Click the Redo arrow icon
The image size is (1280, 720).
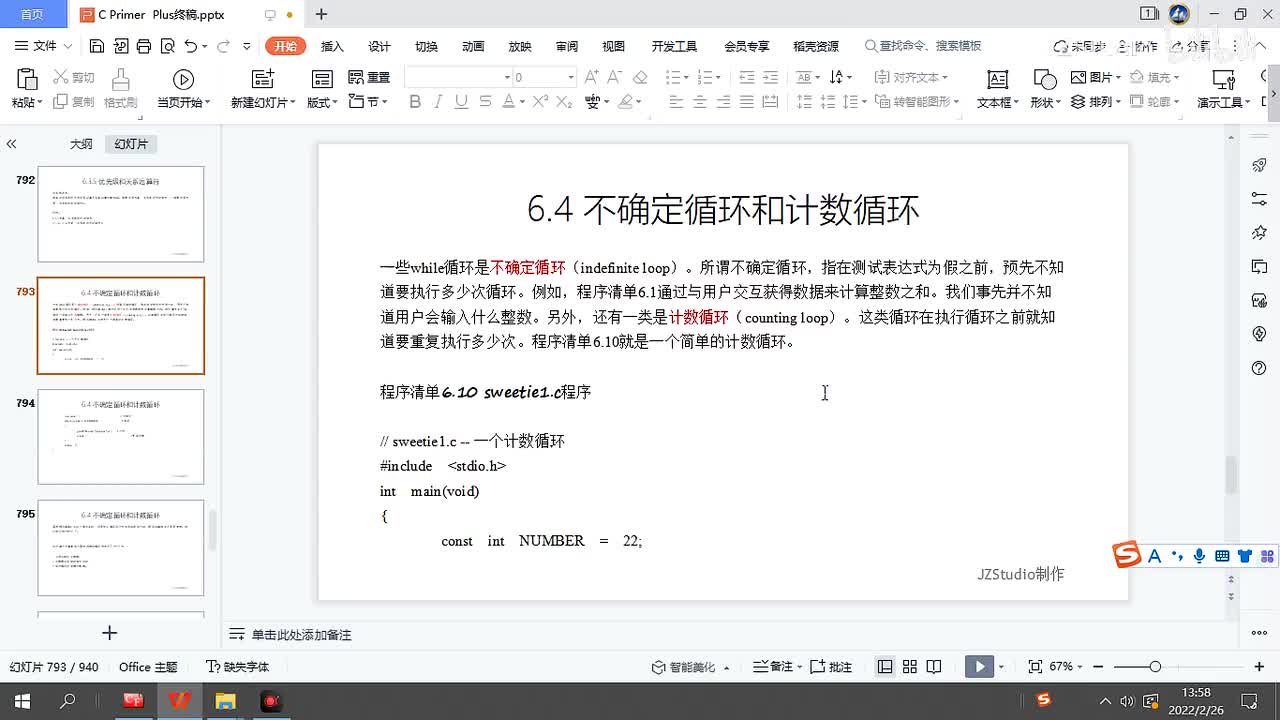point(223,46)
